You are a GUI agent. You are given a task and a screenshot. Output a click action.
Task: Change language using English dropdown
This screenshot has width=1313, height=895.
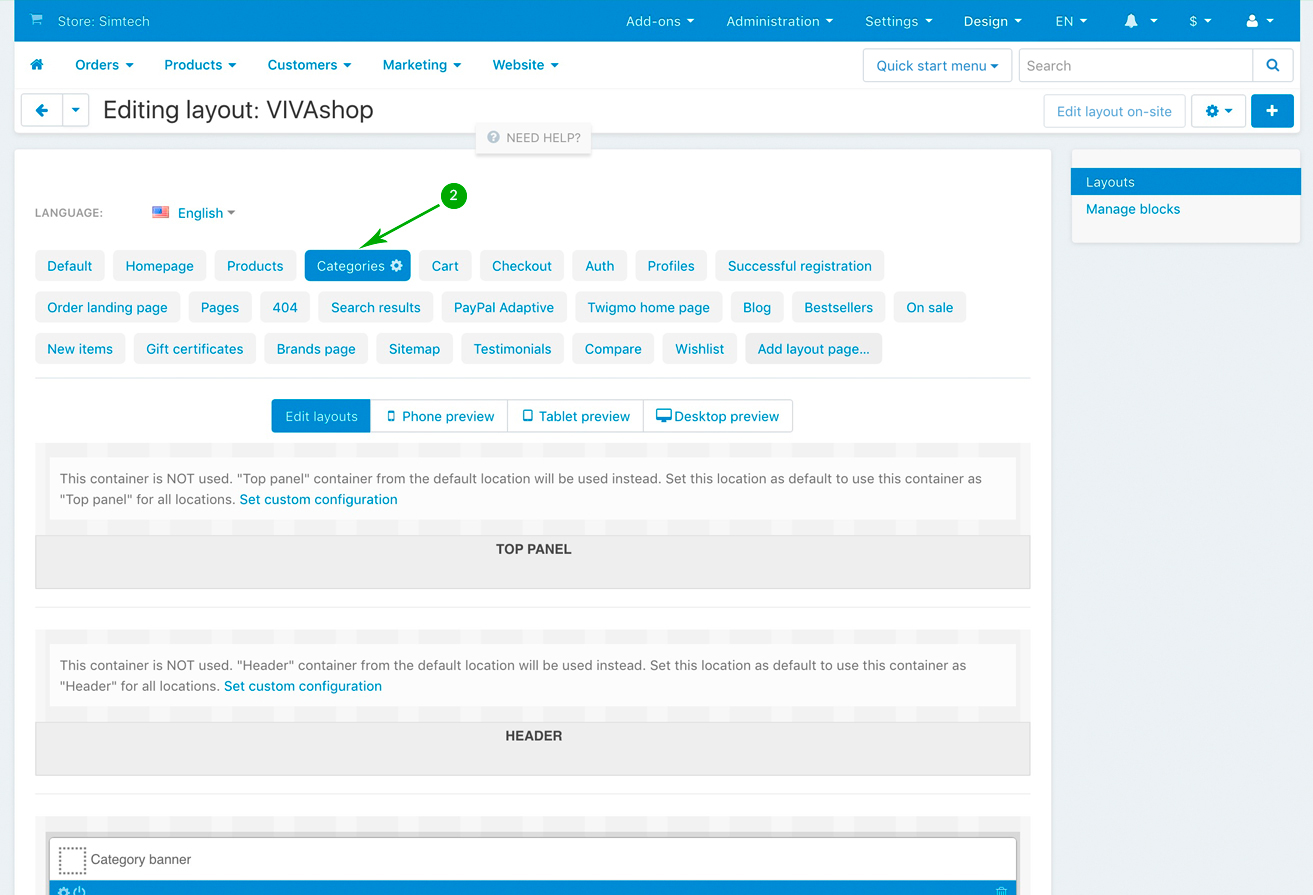(x=205, y=213)
